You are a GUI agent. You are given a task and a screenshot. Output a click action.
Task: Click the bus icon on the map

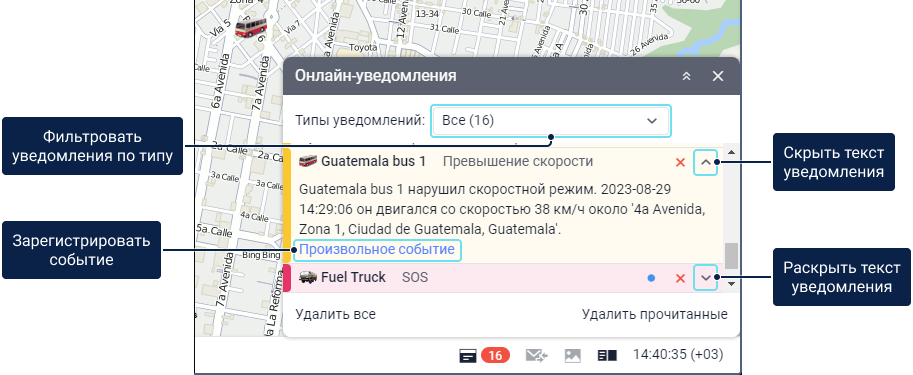tap(250, 27)
